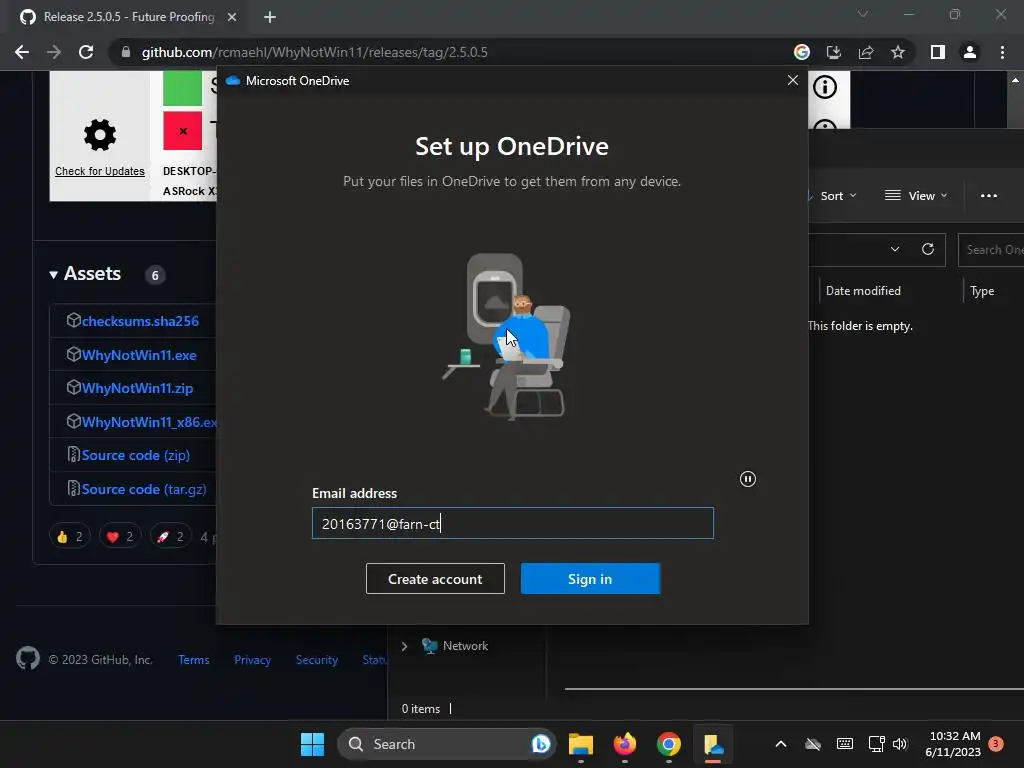Close the Microsoft OneDrive dialog

click(x=793, y=80)
